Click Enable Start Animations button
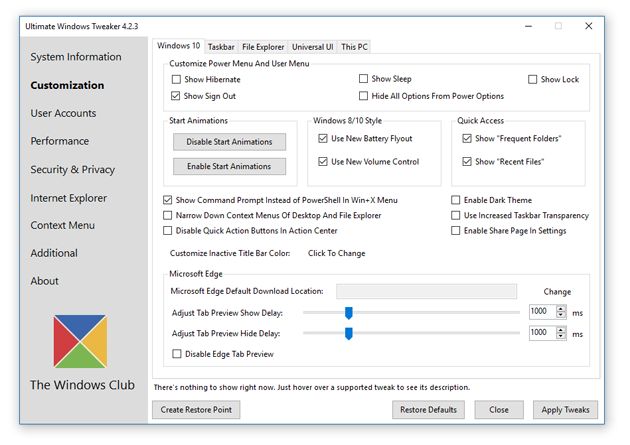The width and height of the screenshot is (630, 445). [229, 166]
